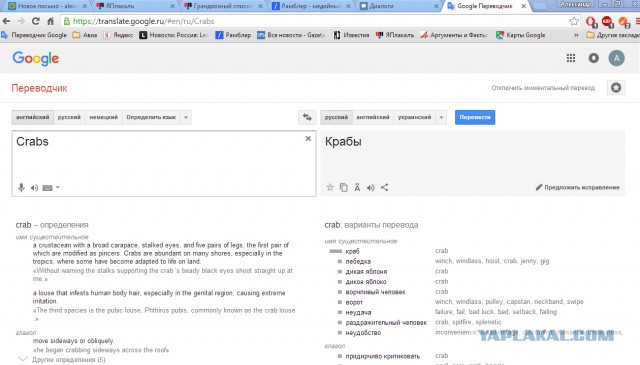Select немецкий as source language

(103, 117)
